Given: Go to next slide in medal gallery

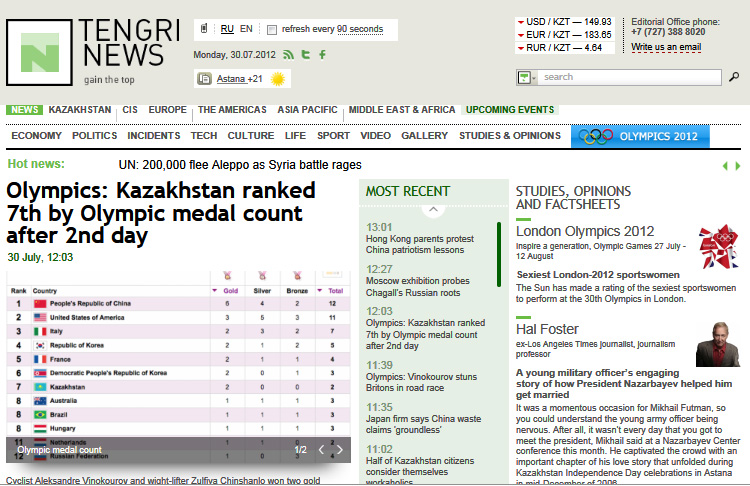Looking at the screenshot, I should pos(339,450).
